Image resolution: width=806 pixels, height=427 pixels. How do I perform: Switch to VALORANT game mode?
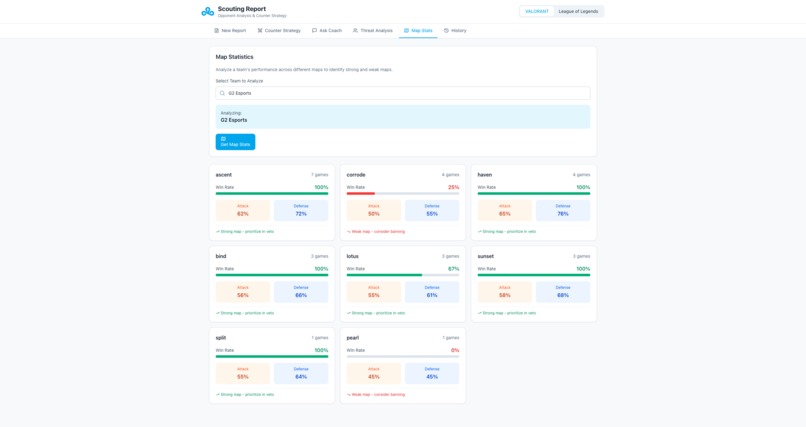[537, 11]
